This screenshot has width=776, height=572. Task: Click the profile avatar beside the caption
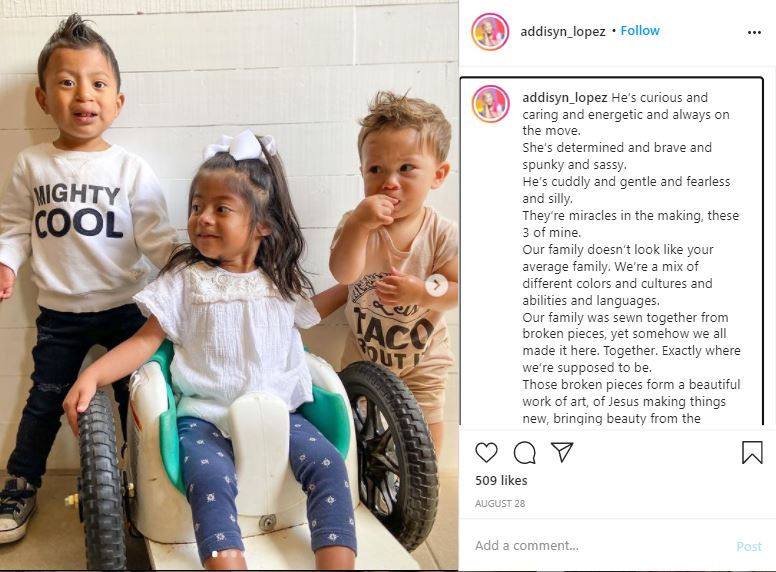(490, 103)
